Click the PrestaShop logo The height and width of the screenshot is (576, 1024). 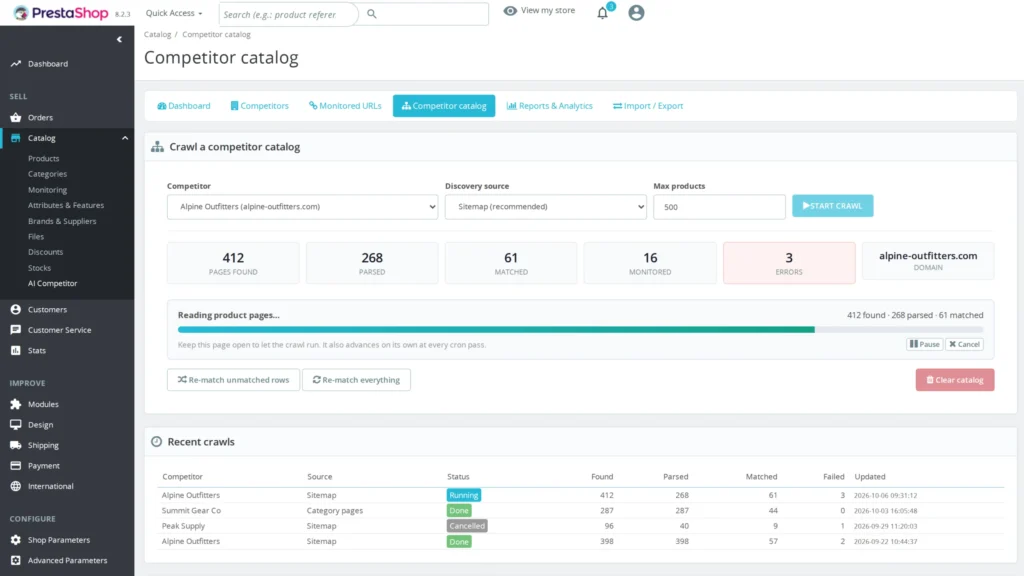[61, 13]
